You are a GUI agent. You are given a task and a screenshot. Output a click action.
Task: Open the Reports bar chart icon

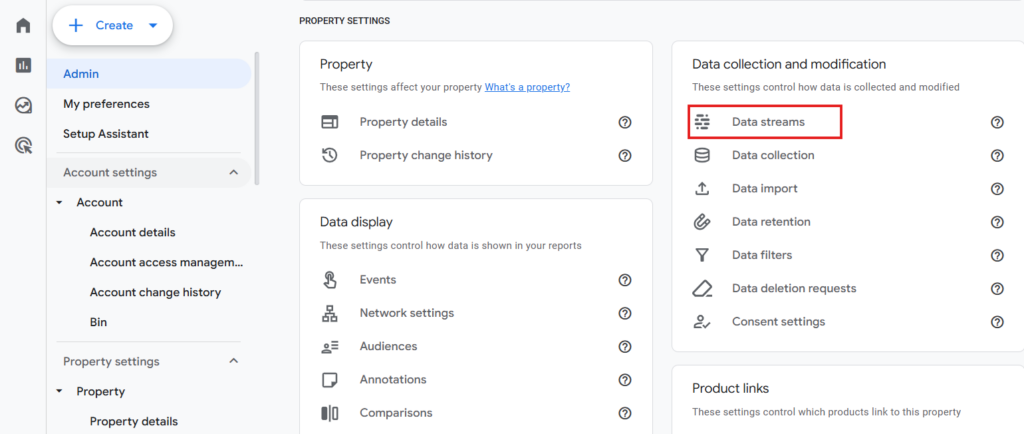[x=23, y=65]
